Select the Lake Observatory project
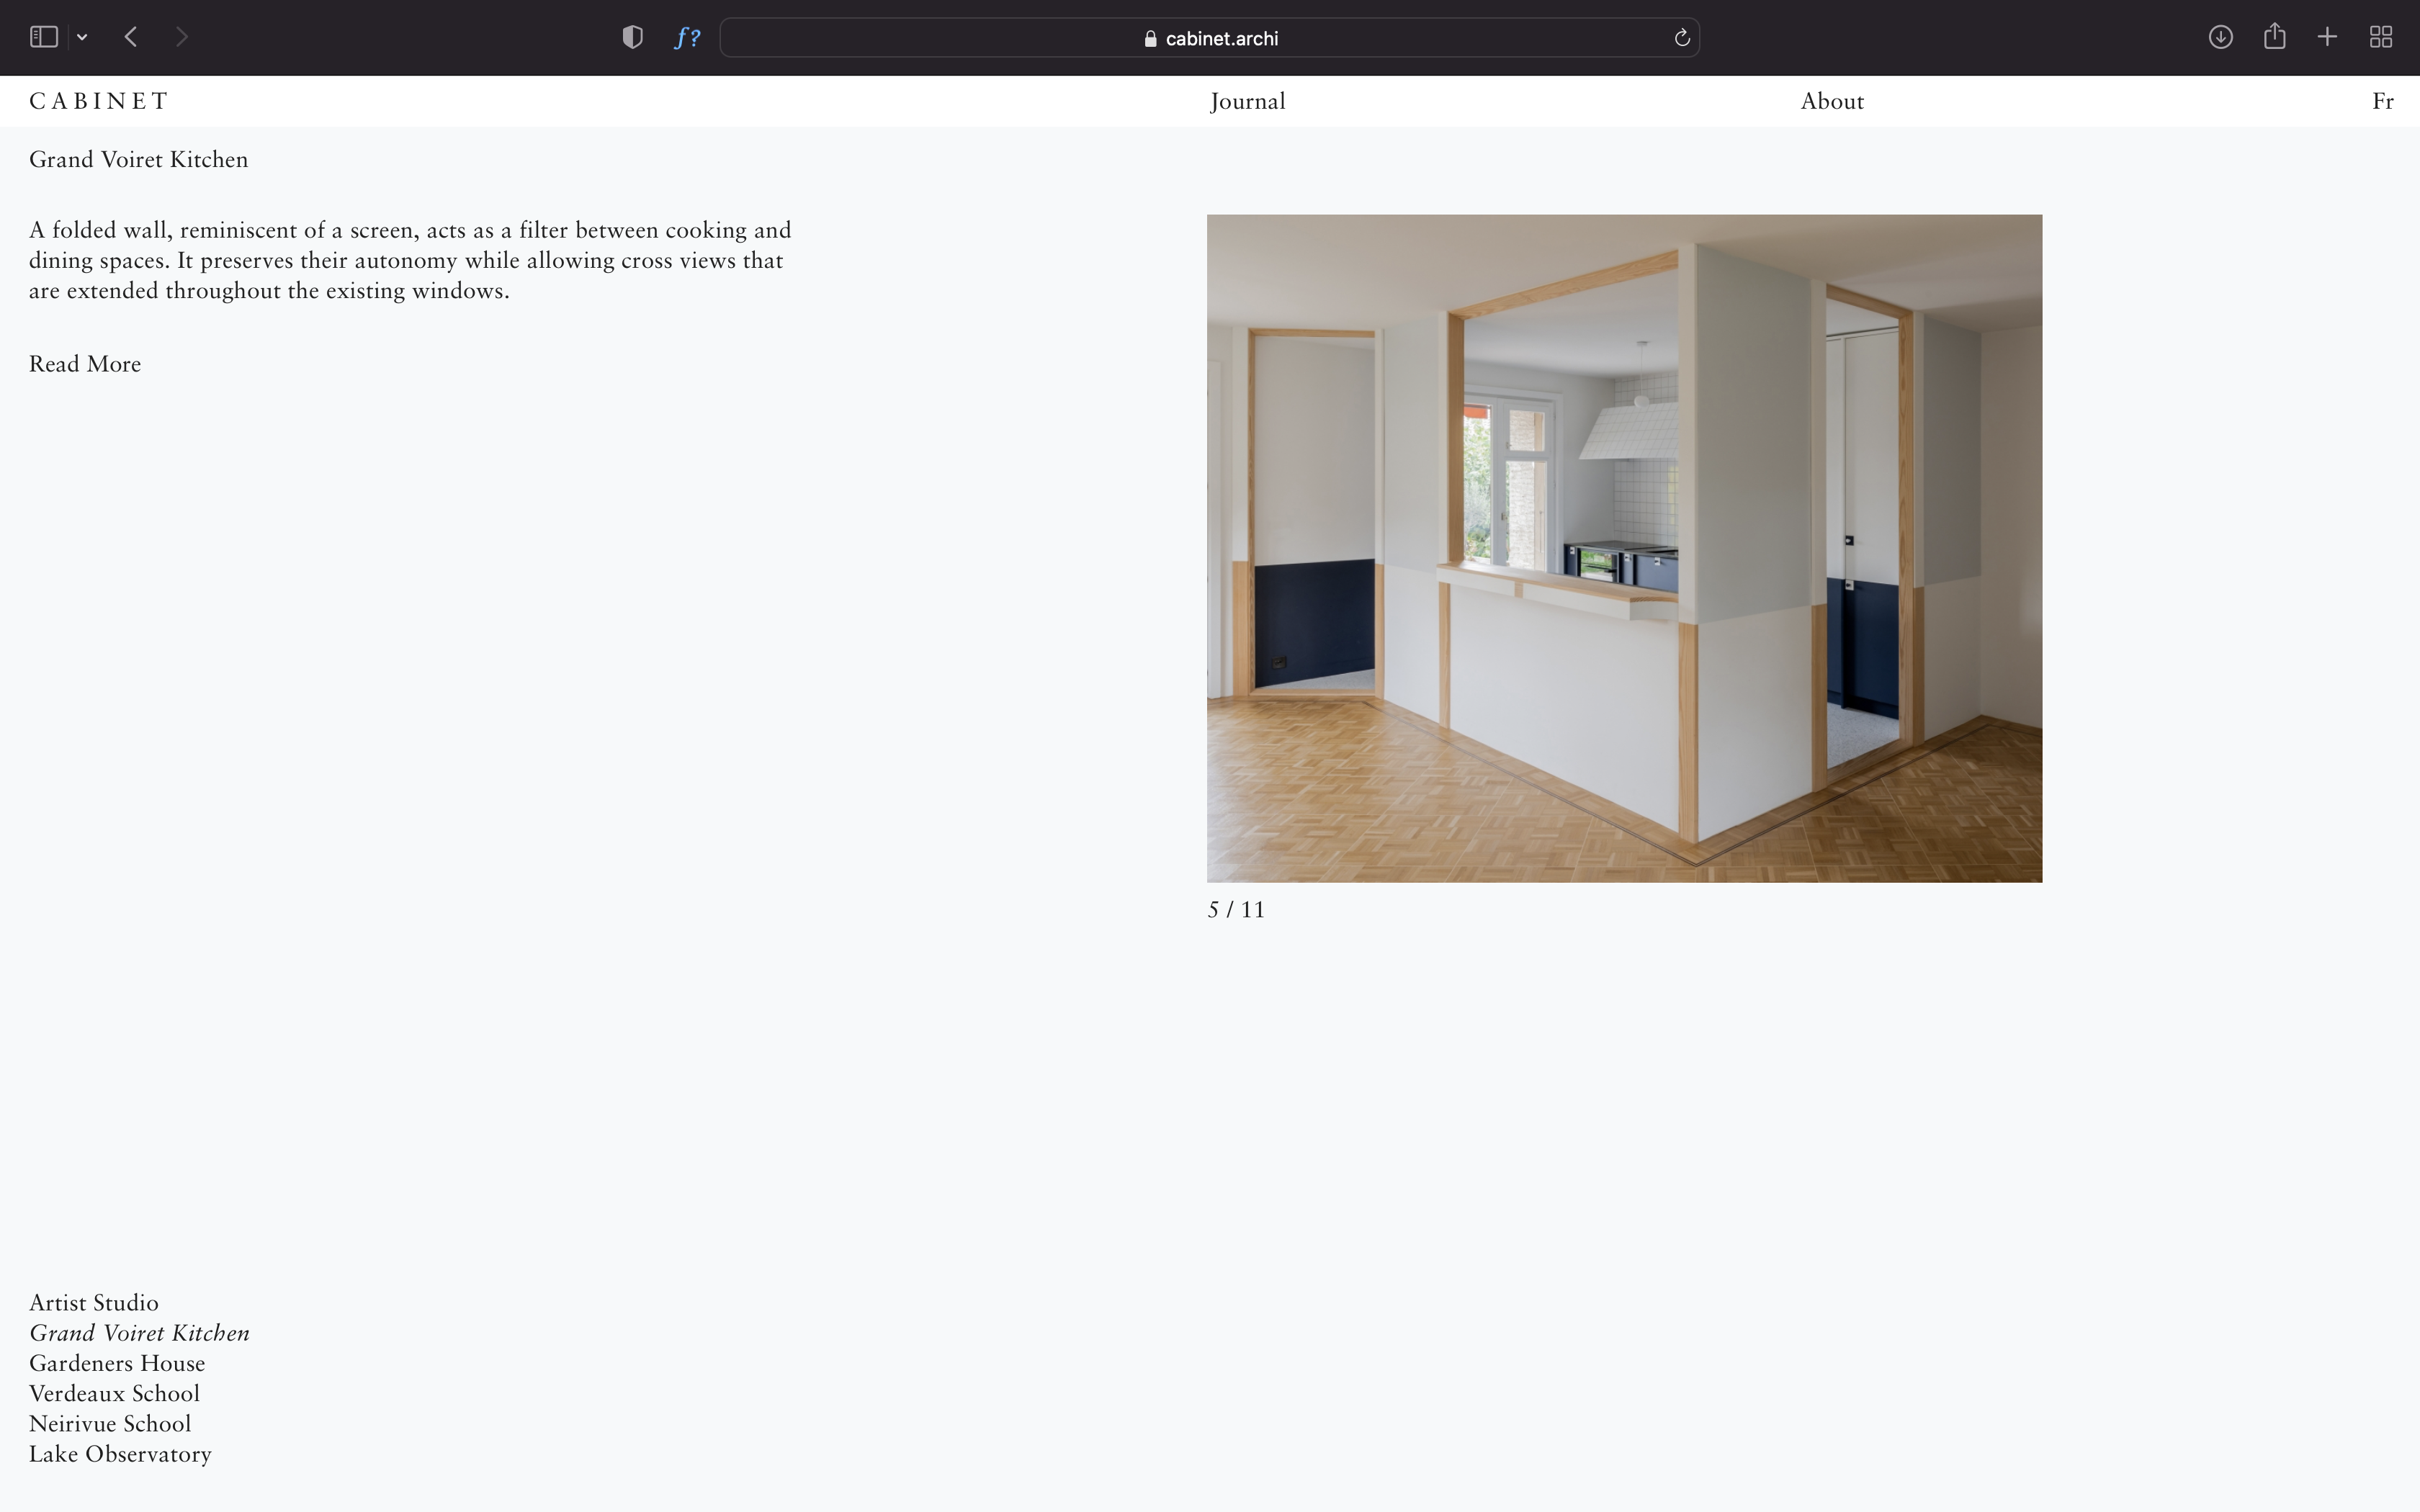This screenshot has height=1512, width=2420. tap(120, 1454)
